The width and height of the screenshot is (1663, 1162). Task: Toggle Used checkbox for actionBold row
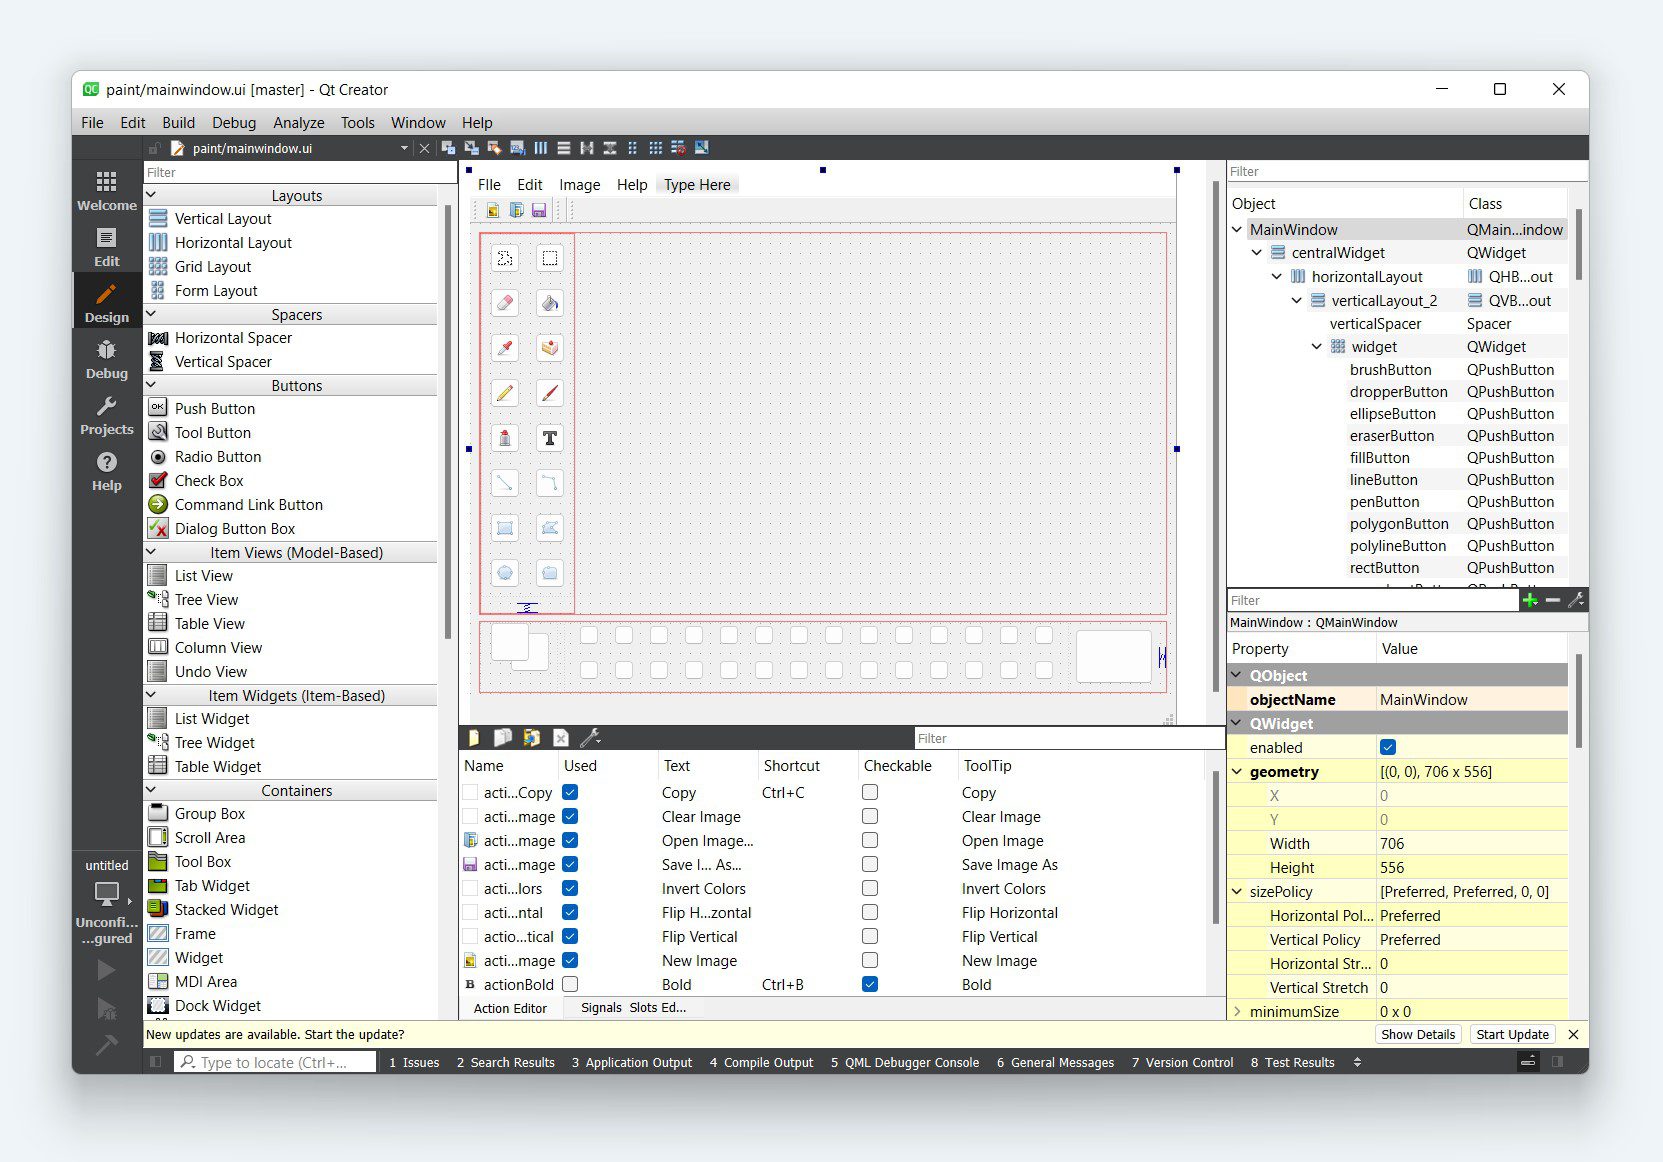[x=570, y=984]
